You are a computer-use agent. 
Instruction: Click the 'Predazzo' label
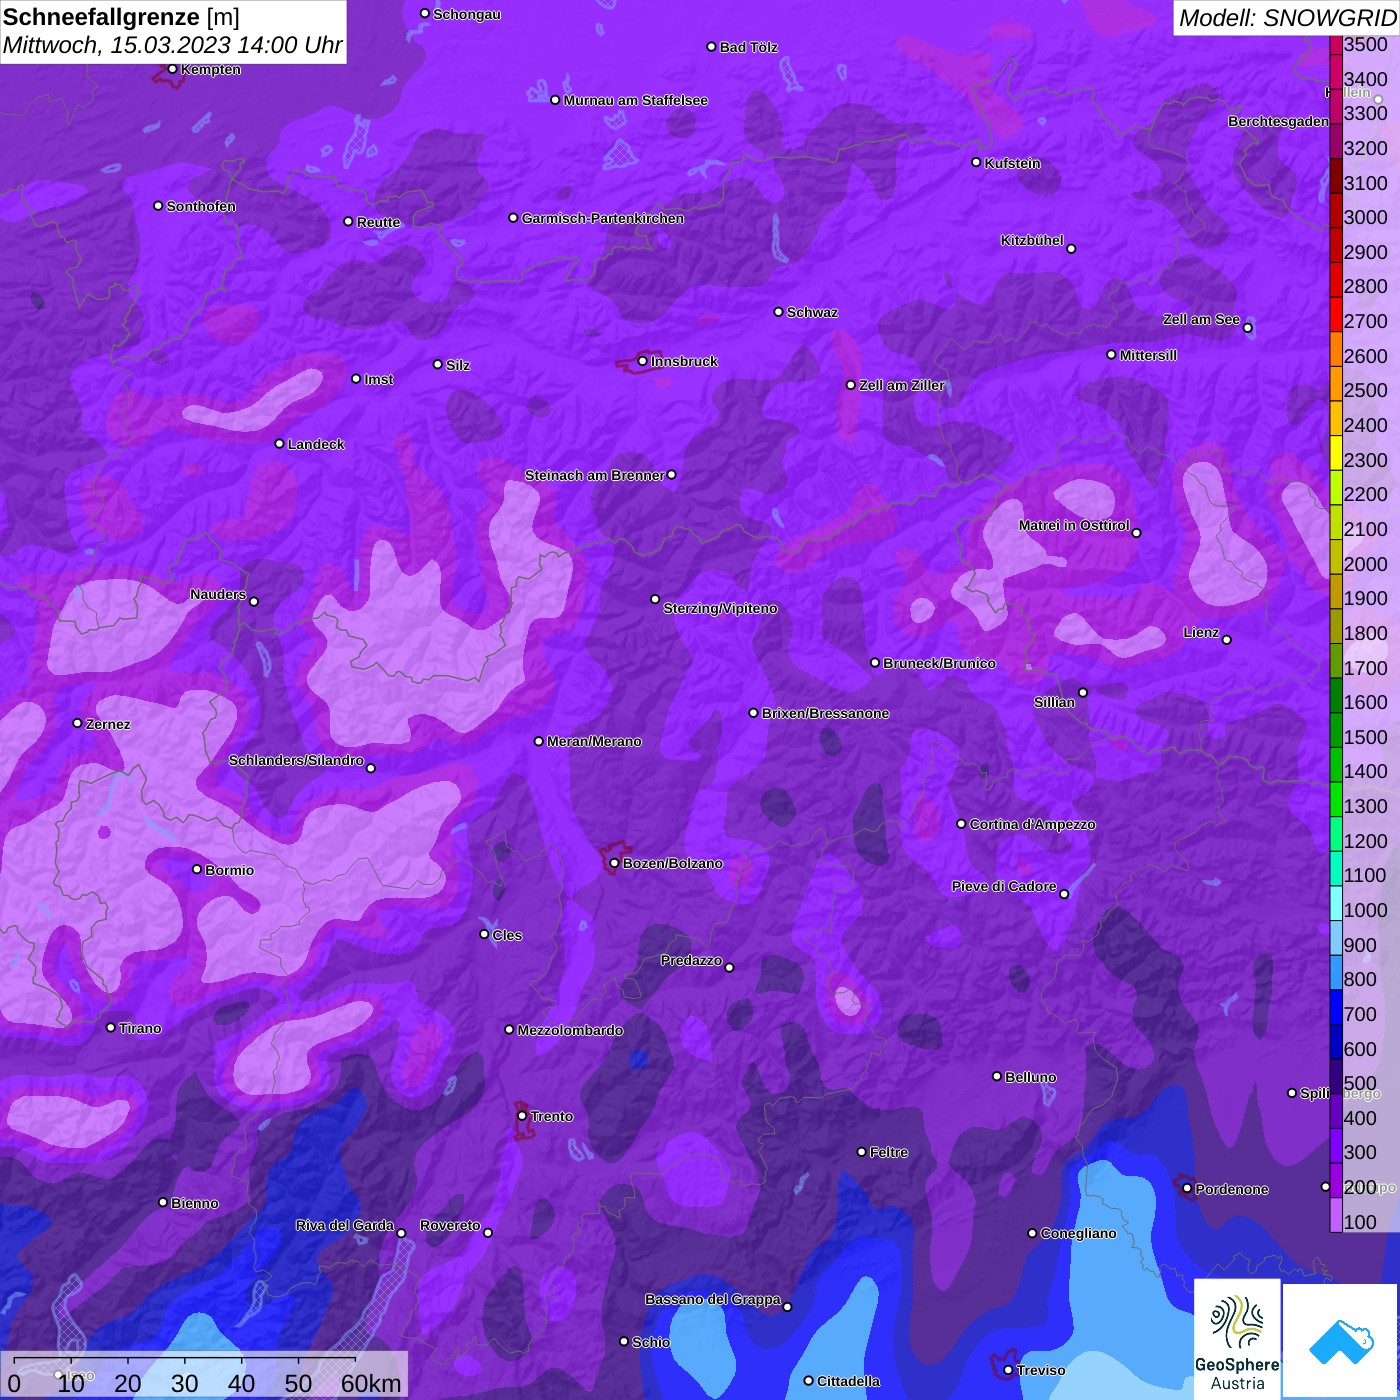point(691,960)
